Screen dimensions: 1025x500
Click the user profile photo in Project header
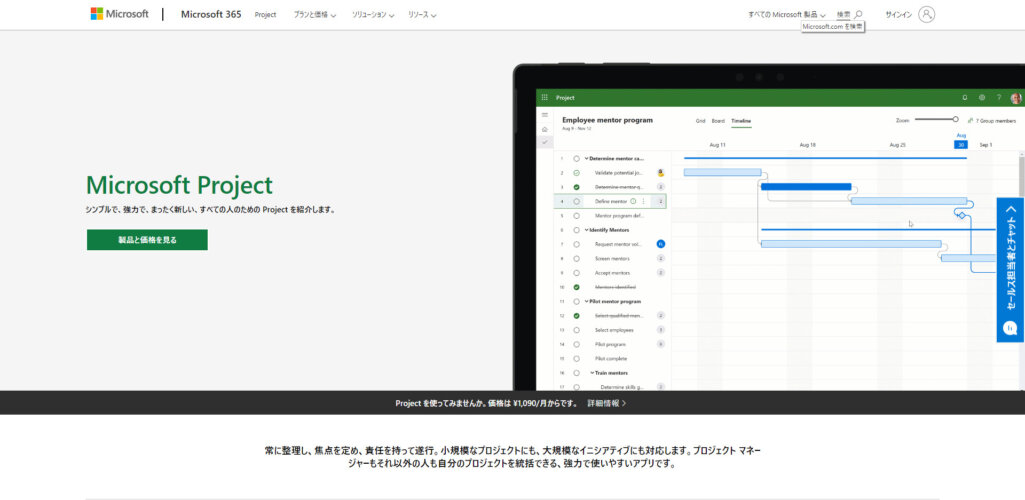click(x=1015, y=98)
